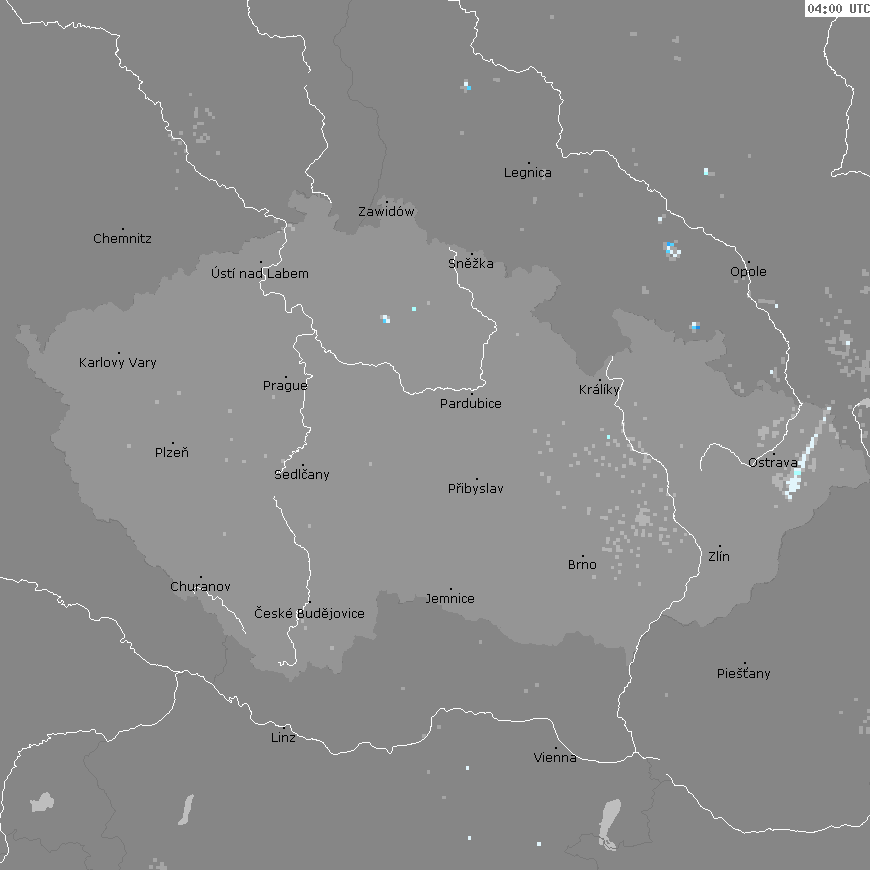Screen dimensions: 870x870
Task: Click the Přibyslav station label
Action: [476, 489]
